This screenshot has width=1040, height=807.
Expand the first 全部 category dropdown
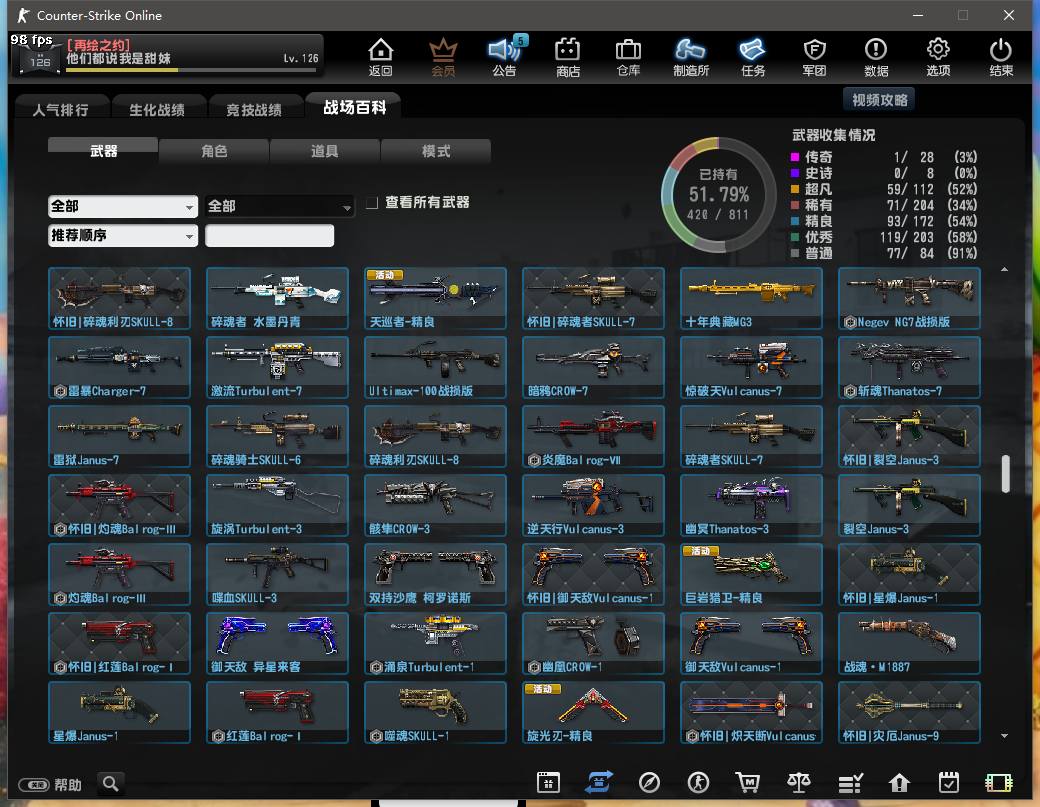click(x=123, y=207)
